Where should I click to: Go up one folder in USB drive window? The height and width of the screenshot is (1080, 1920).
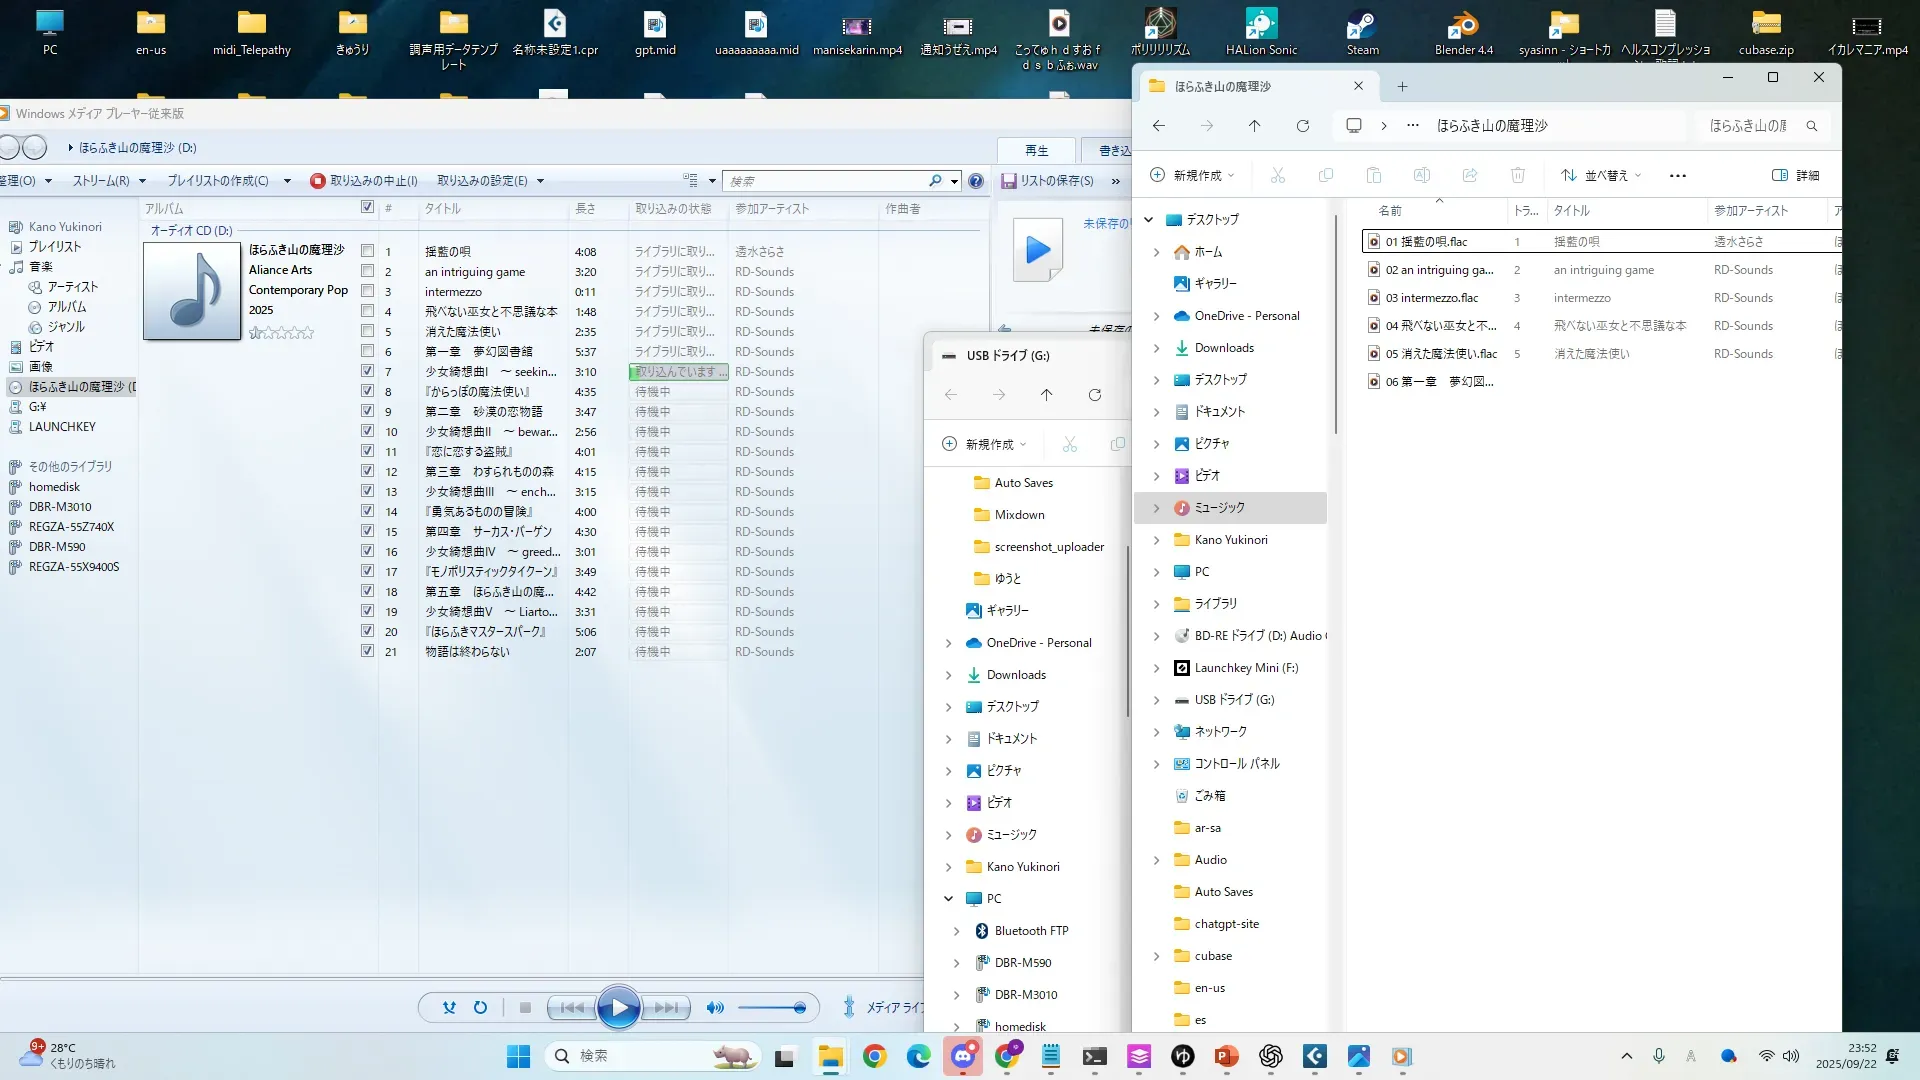[1046, 395]
